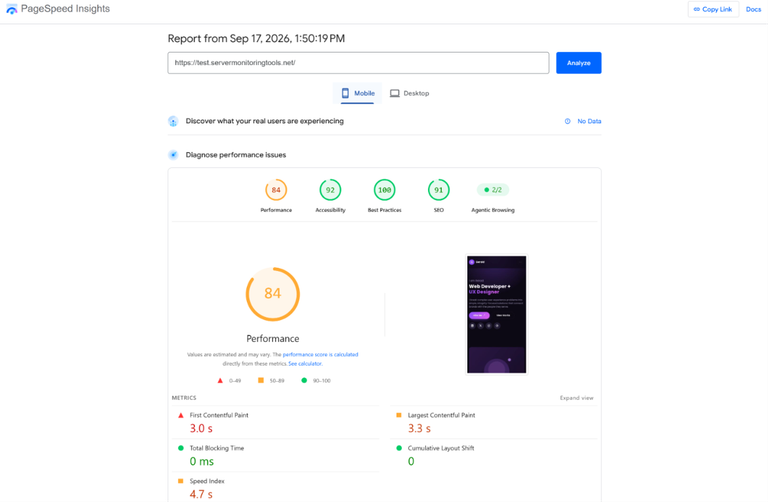Click the real users experience section icon
The image size is (768, 502).
coord(173,121)
